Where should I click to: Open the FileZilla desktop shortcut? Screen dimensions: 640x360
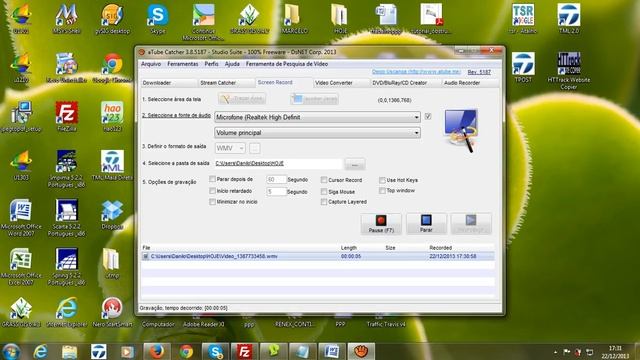click(x=67, y=116)
